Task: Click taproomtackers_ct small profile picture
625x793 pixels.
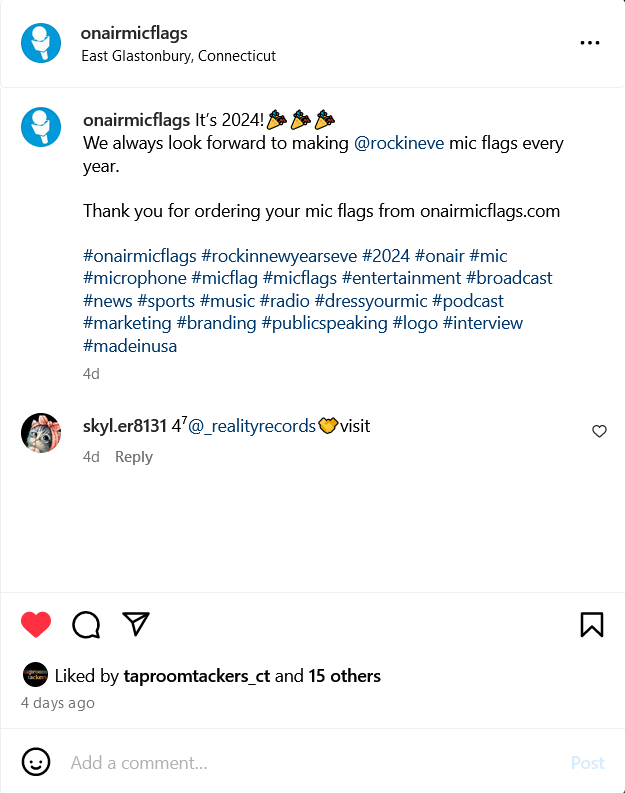Action: 35,675
